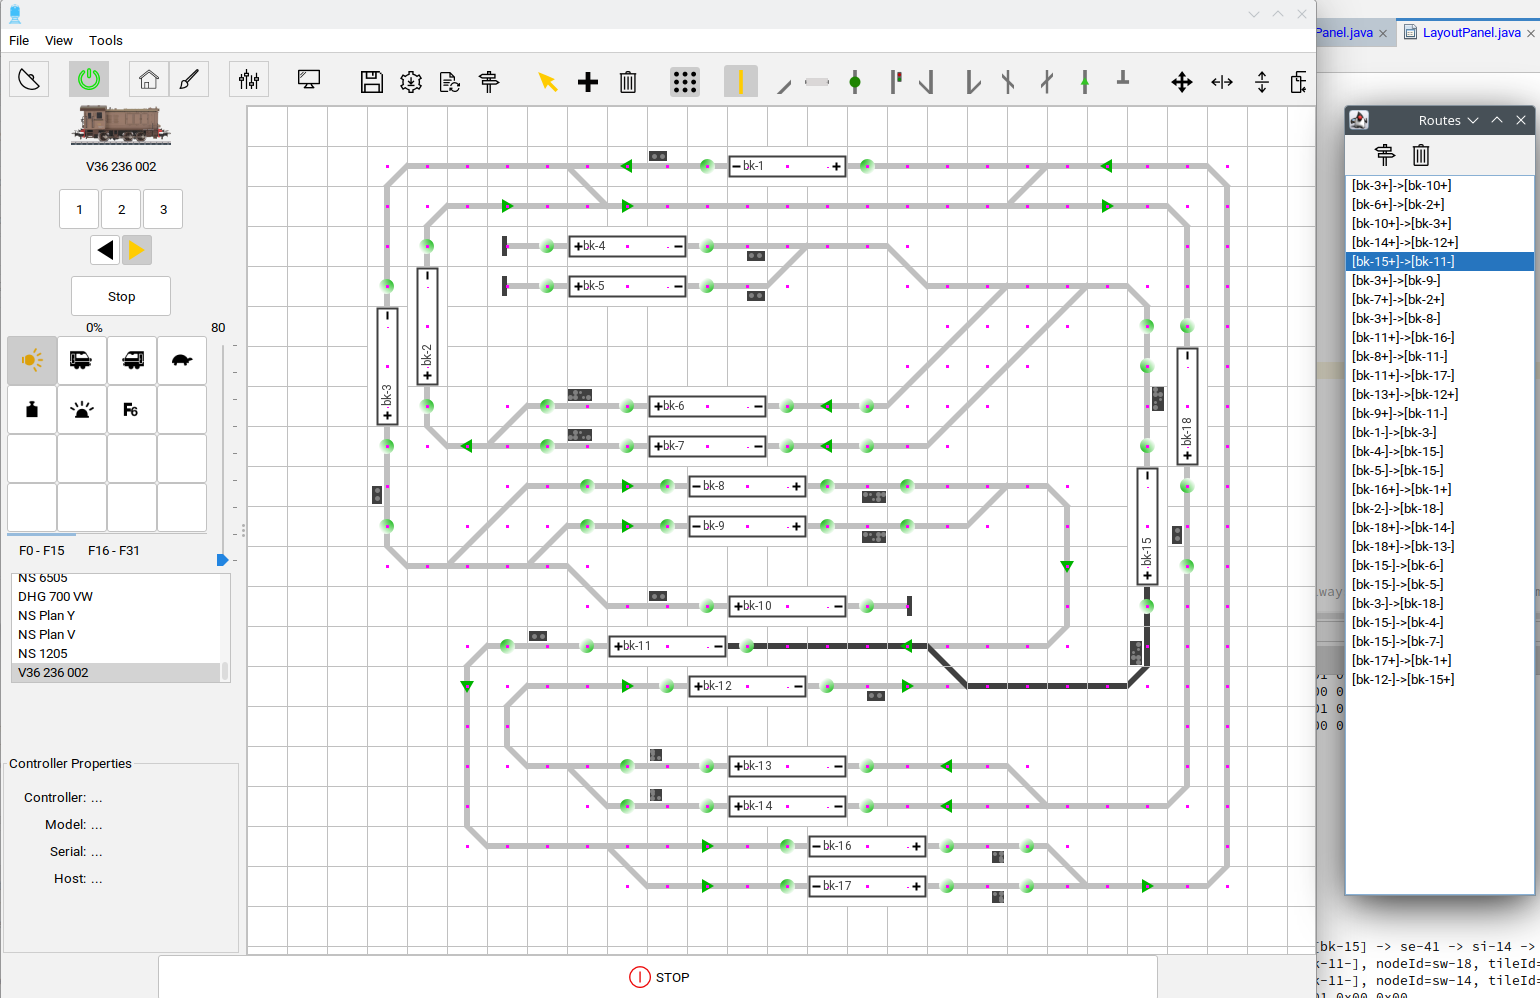Click the rotate tile icon
1540x998 pixels.
pyautogui.click(x=1298, y=82)
